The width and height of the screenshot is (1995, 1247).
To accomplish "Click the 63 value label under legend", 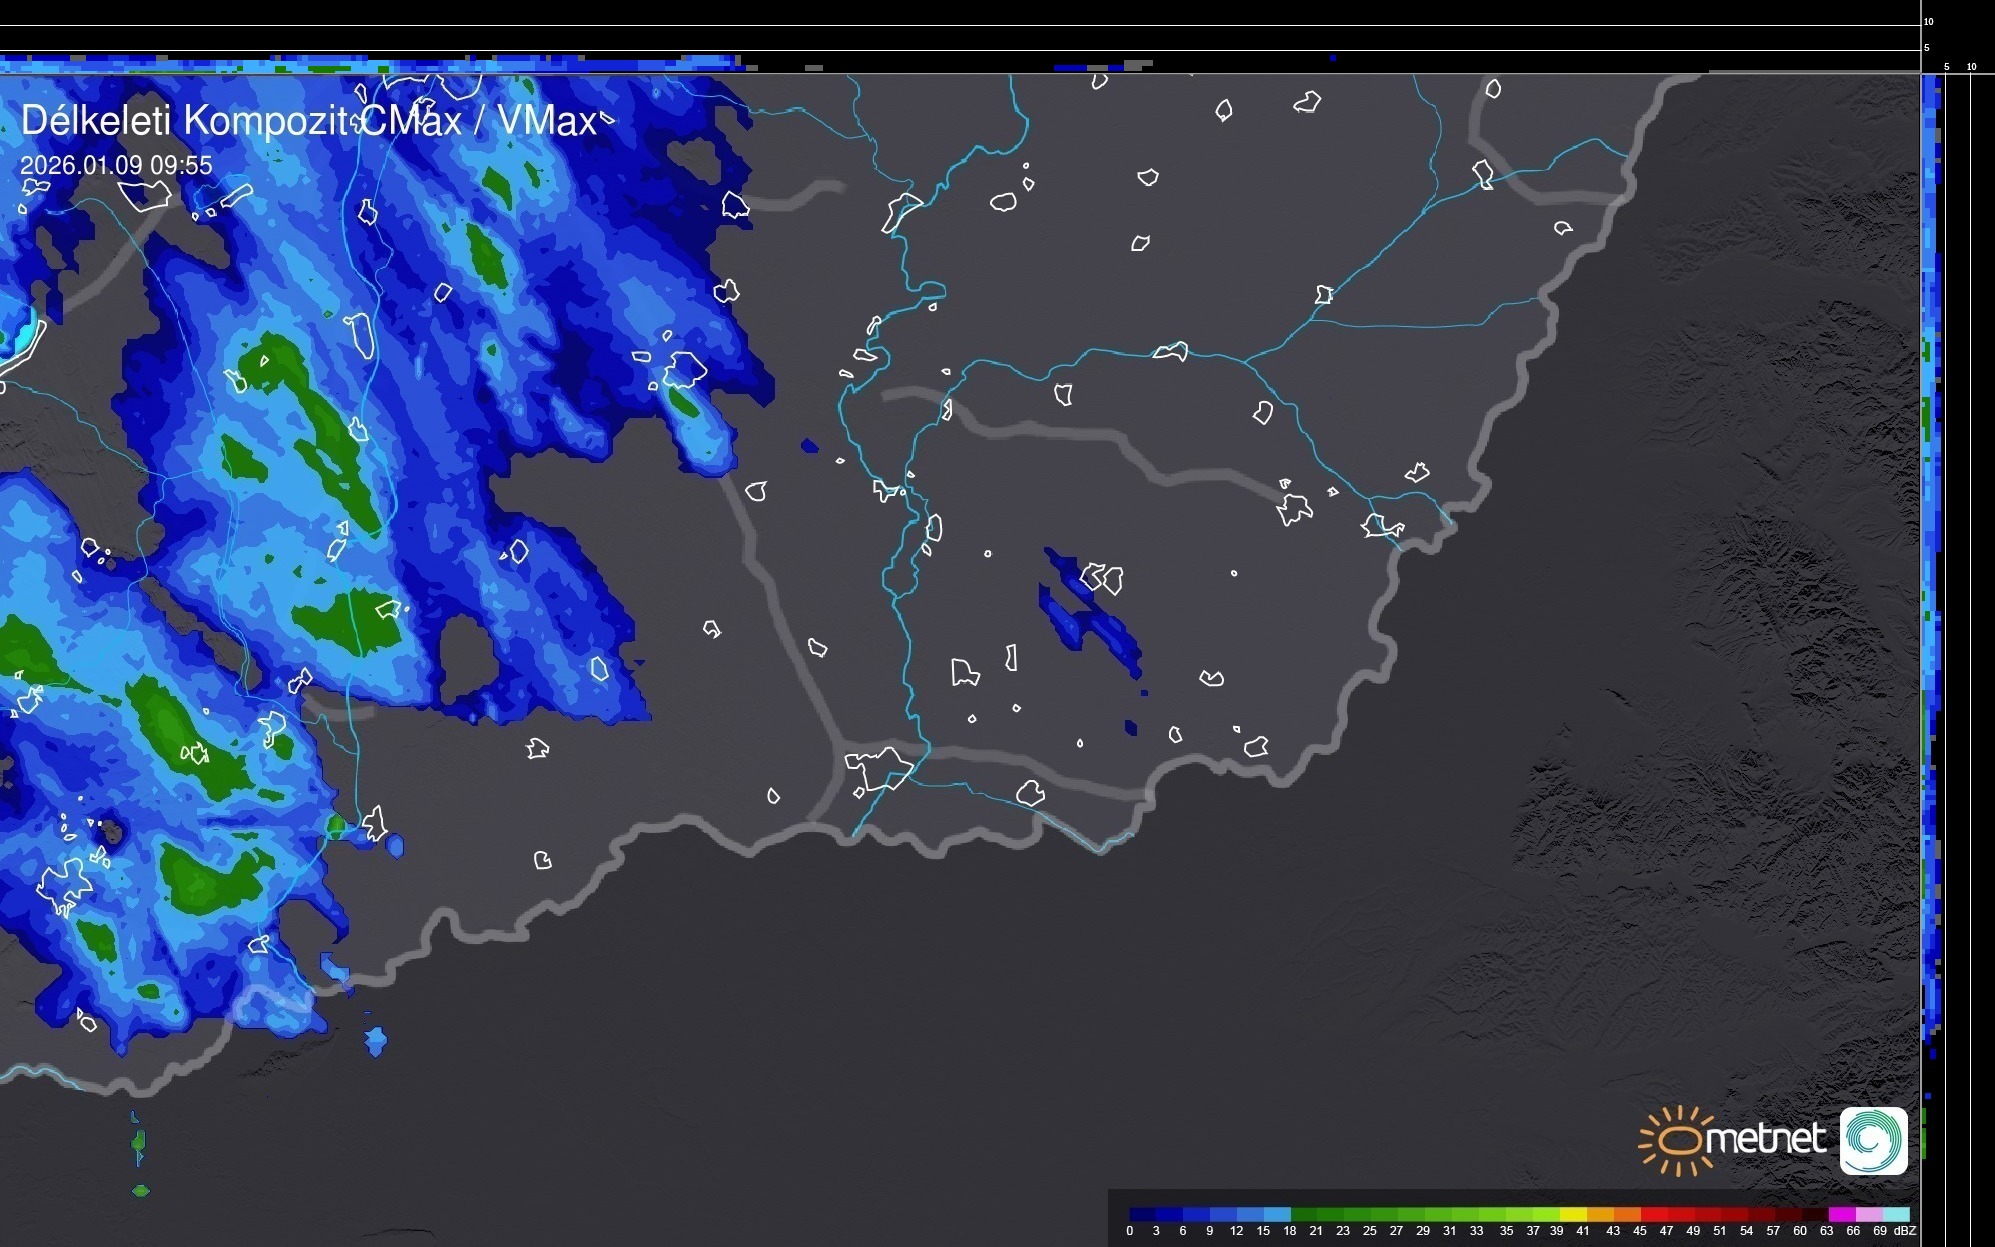I will pos(1826,1231).
